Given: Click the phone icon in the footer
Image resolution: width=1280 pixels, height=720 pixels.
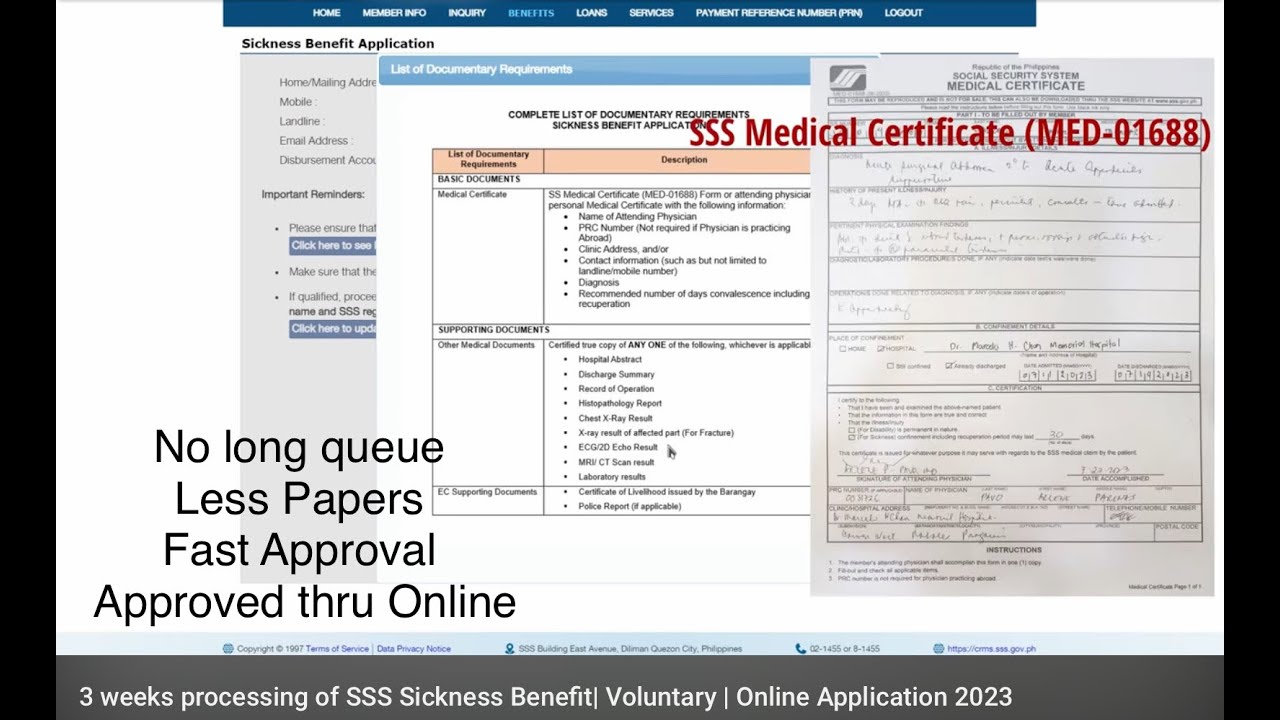Looking at the screenshot, I should coord(800,649).
